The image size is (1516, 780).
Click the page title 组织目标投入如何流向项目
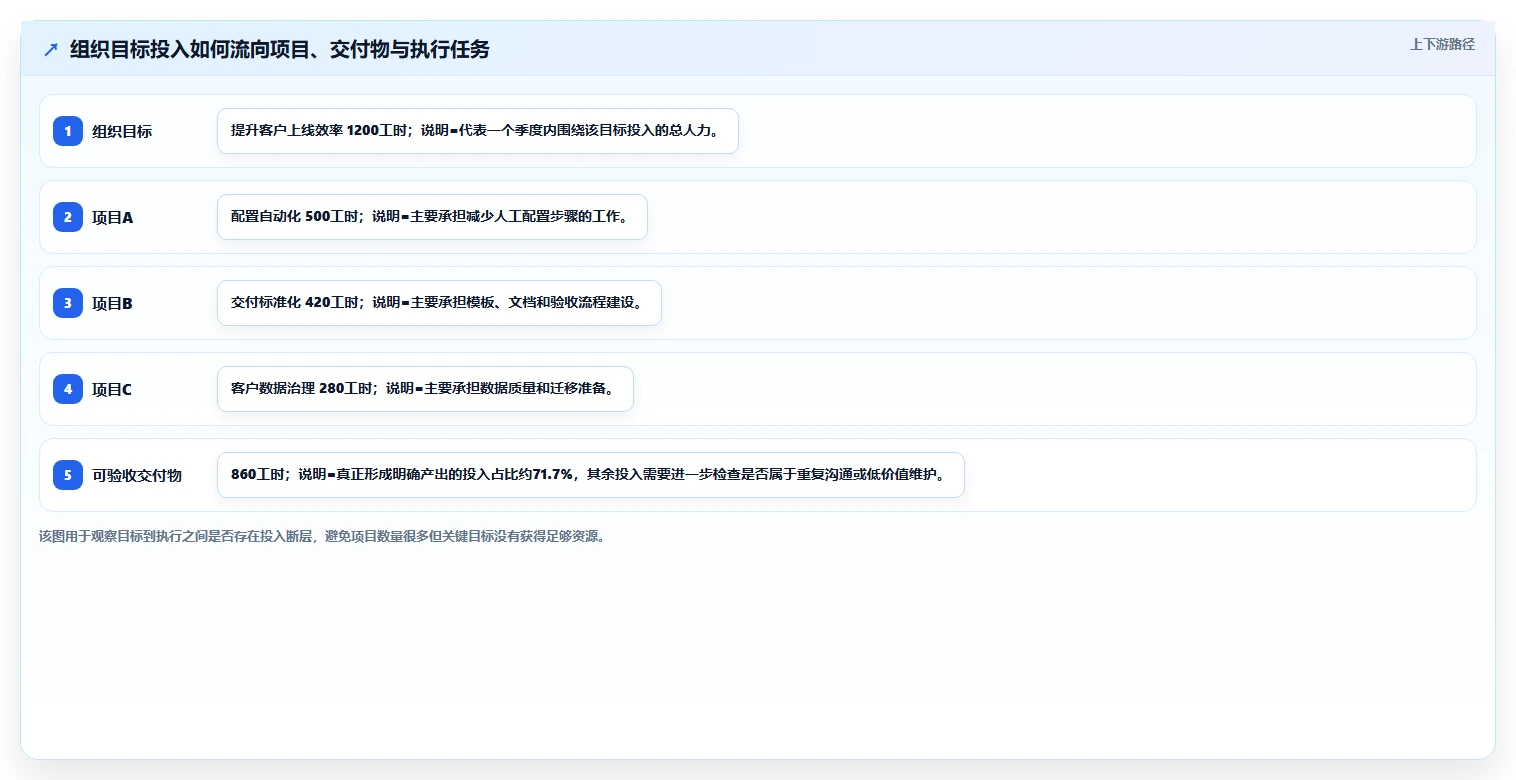(x=280, y=49)
